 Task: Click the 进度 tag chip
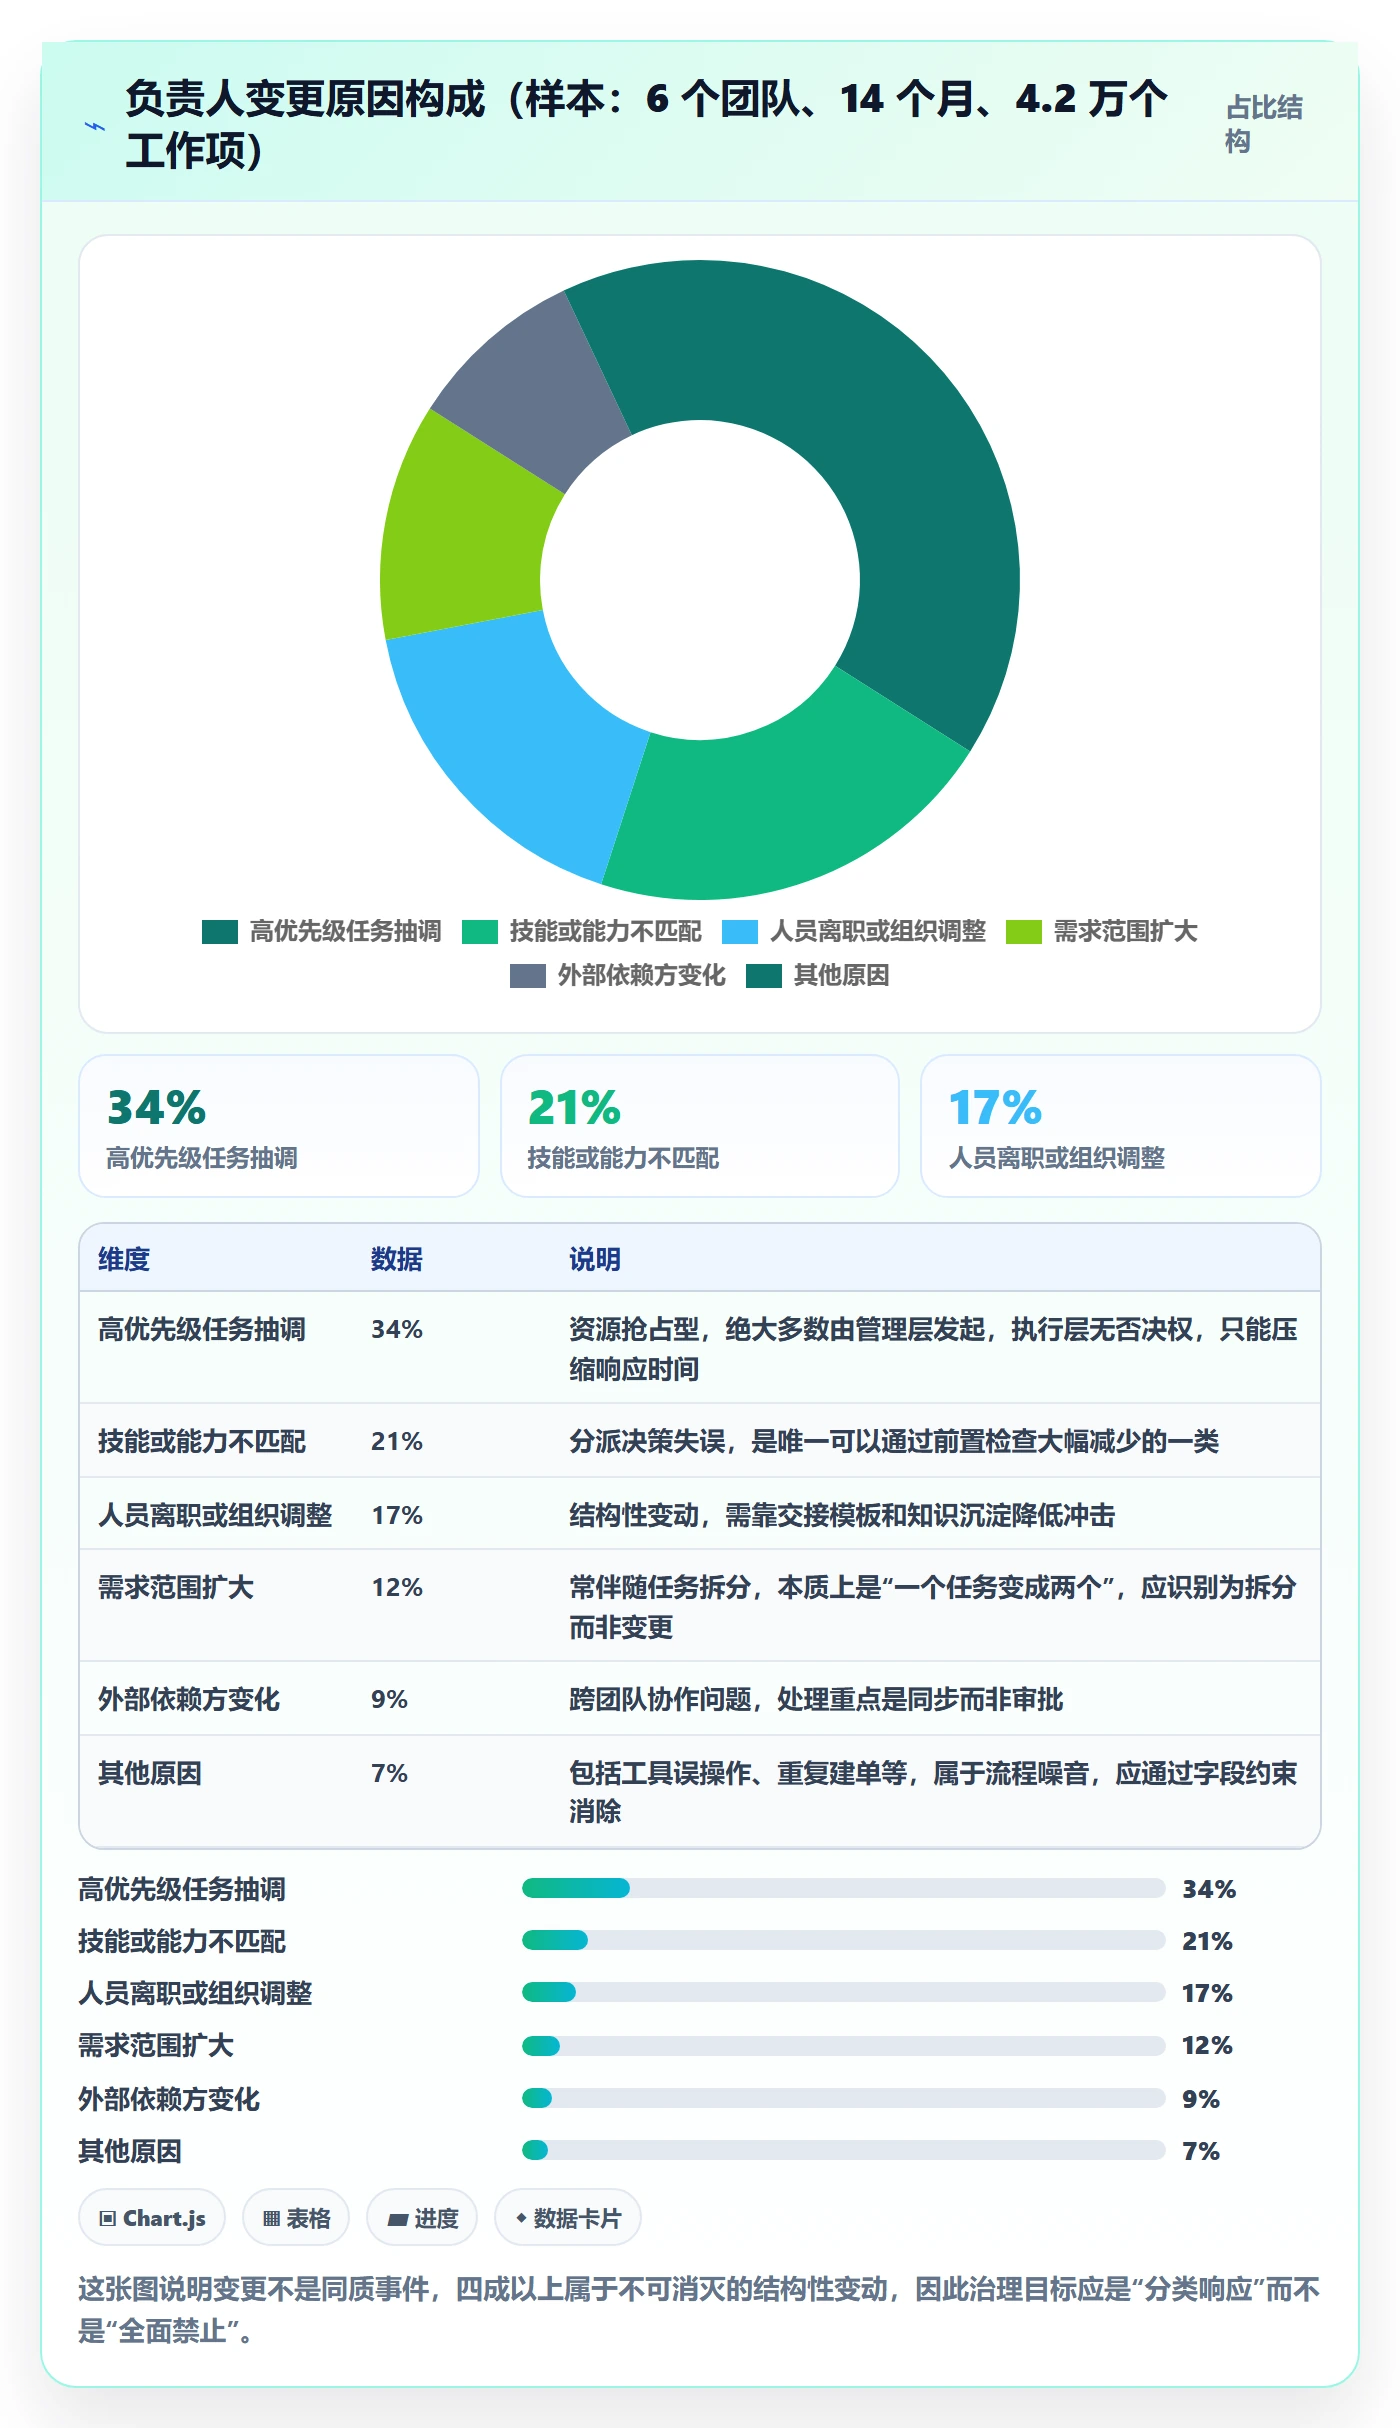(x=422, y=2218)
